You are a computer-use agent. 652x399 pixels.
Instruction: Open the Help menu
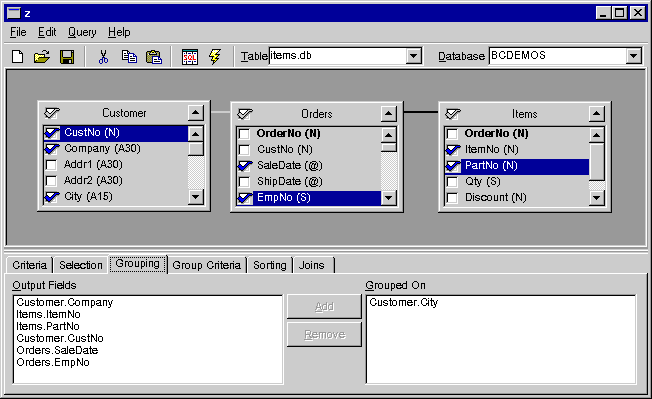coord(119,32)
